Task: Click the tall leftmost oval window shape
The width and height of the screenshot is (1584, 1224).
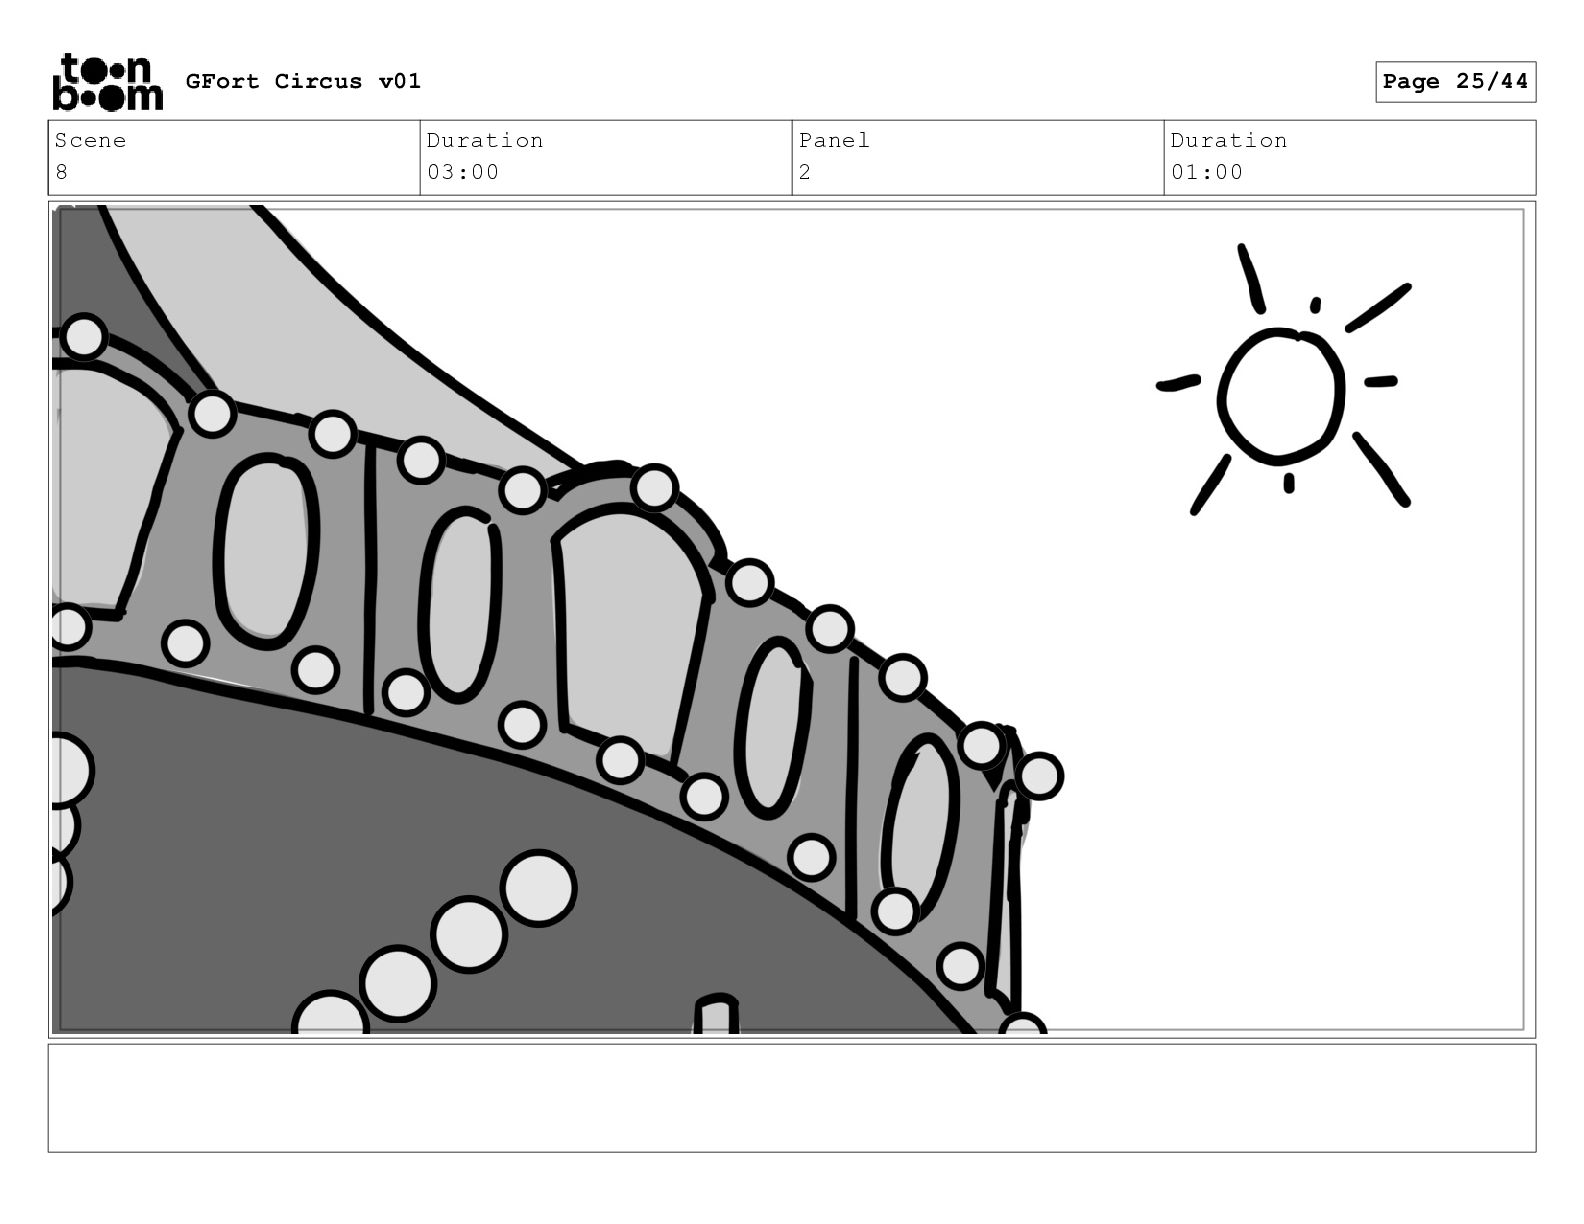Action: [x=266, y=551]
